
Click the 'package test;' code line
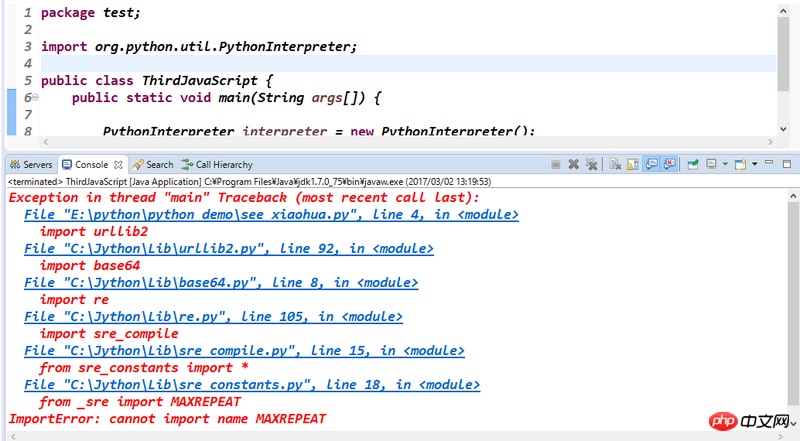pyautogui.click(x=91, y=13)
